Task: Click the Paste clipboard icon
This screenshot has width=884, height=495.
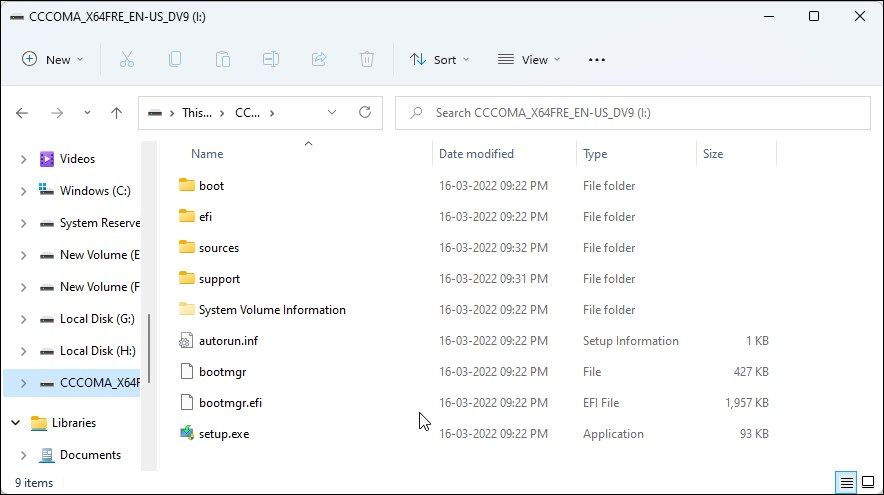Action: click(x=223, y=59)
